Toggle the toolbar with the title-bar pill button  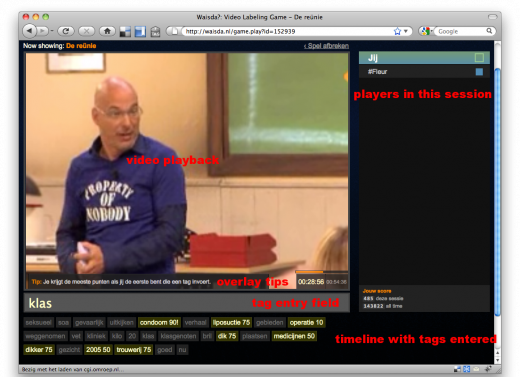tap(492, 17)
